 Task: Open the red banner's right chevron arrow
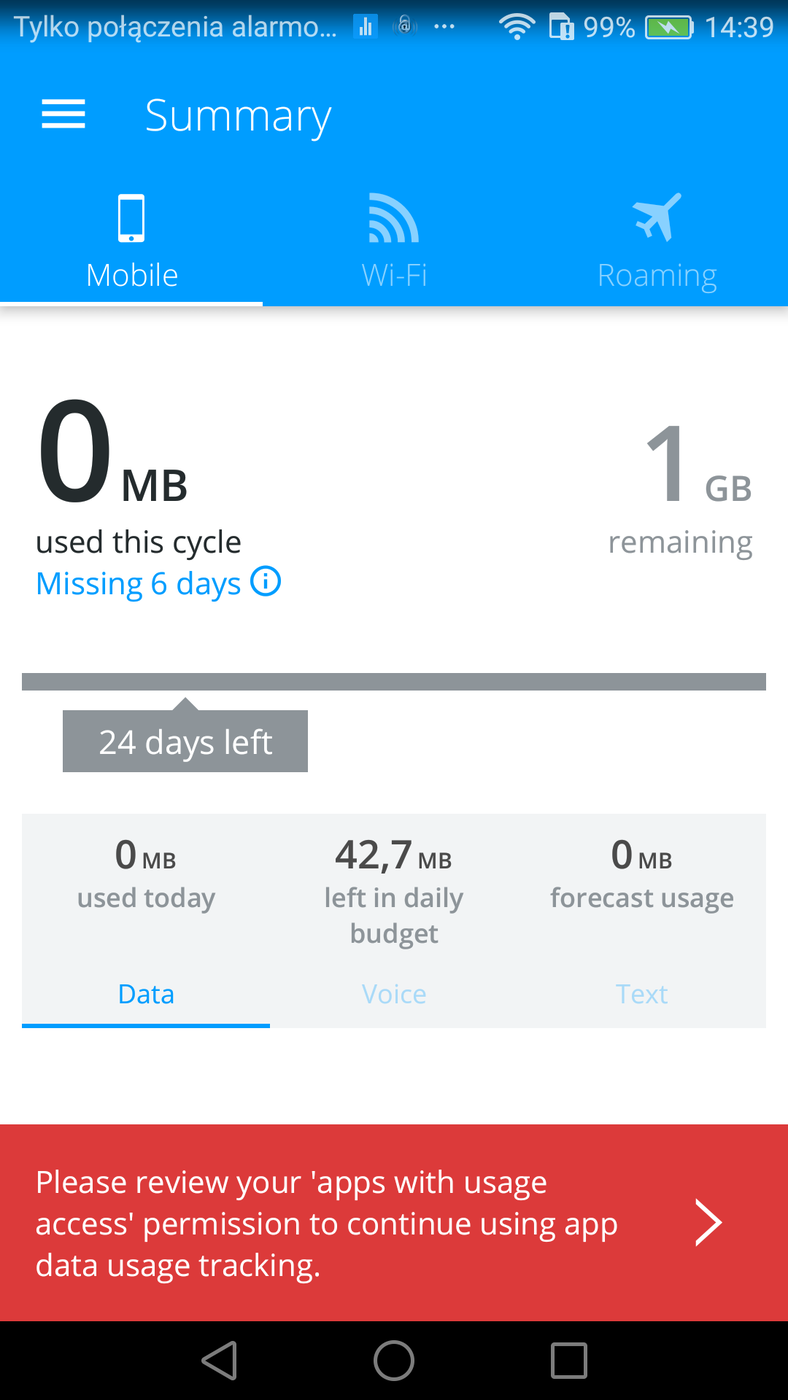point(708,1222)
